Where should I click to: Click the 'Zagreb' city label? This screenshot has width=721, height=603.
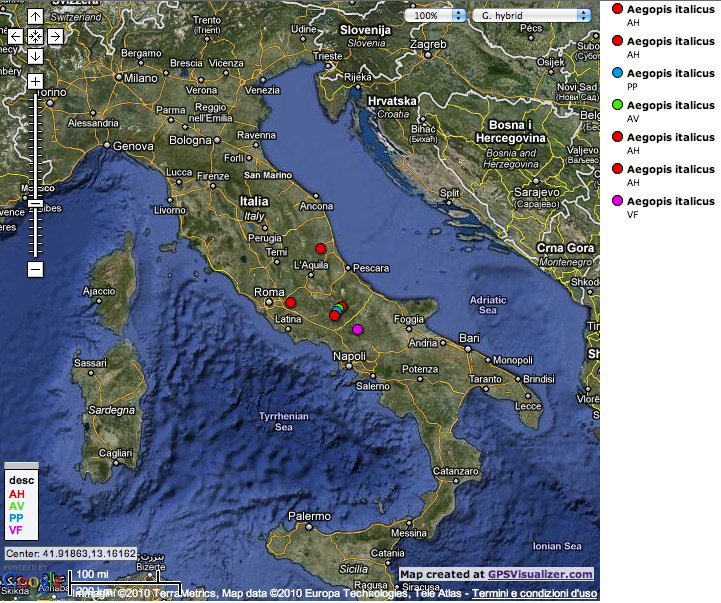point(428,44)
